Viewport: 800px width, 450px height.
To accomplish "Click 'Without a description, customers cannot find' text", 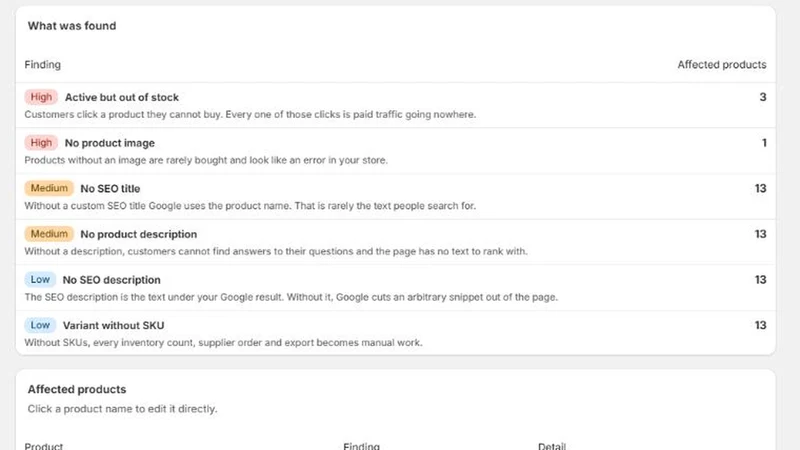I will (276, 252).
